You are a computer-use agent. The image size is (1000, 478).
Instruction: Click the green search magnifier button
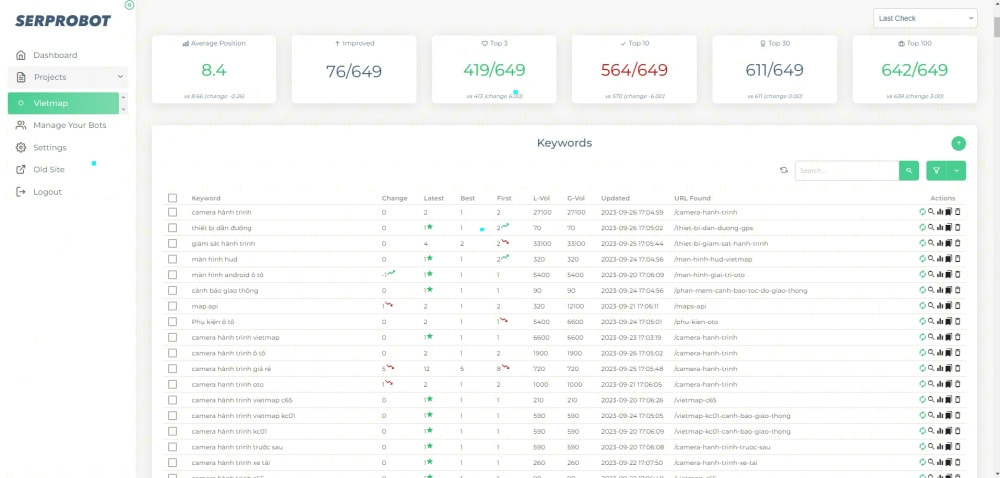pos(909,170)
